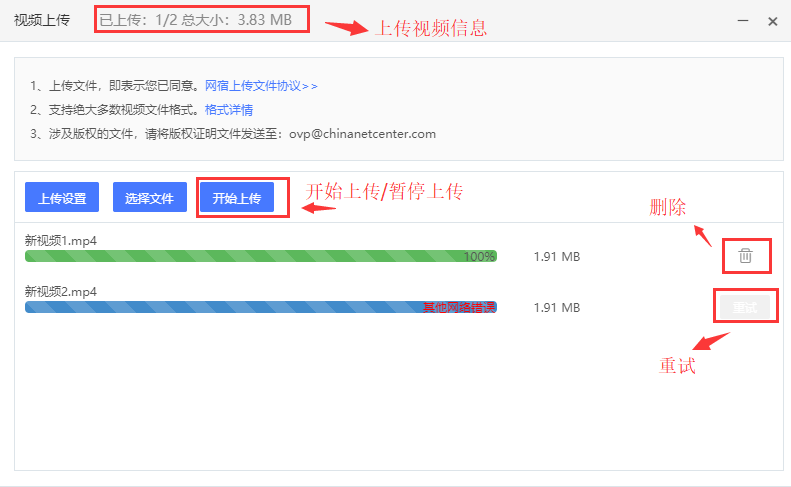
Task: Start uploading with 开始上传 button
Action: 237,197
